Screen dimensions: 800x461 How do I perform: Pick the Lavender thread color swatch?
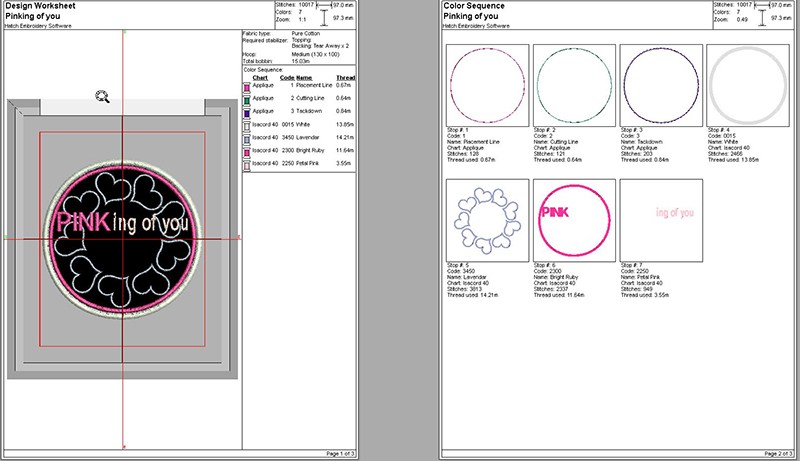coord(247,136)
